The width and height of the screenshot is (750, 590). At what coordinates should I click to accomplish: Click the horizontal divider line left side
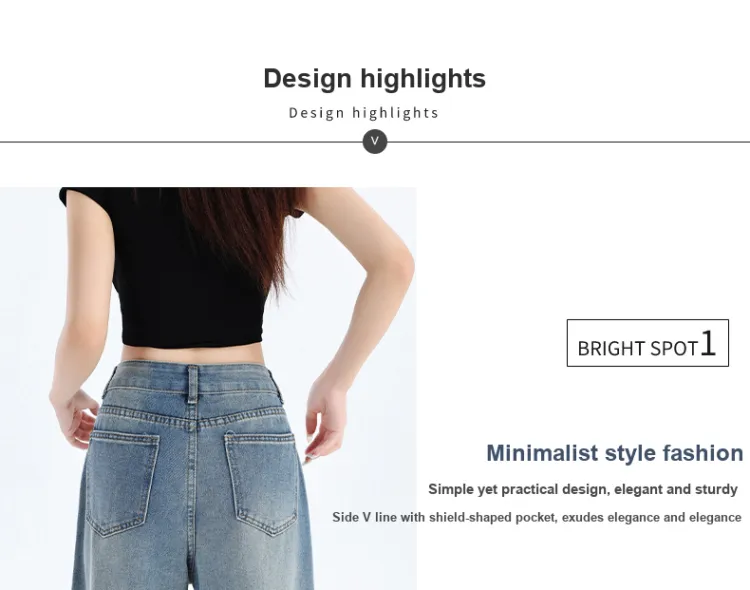coord(181,142)
